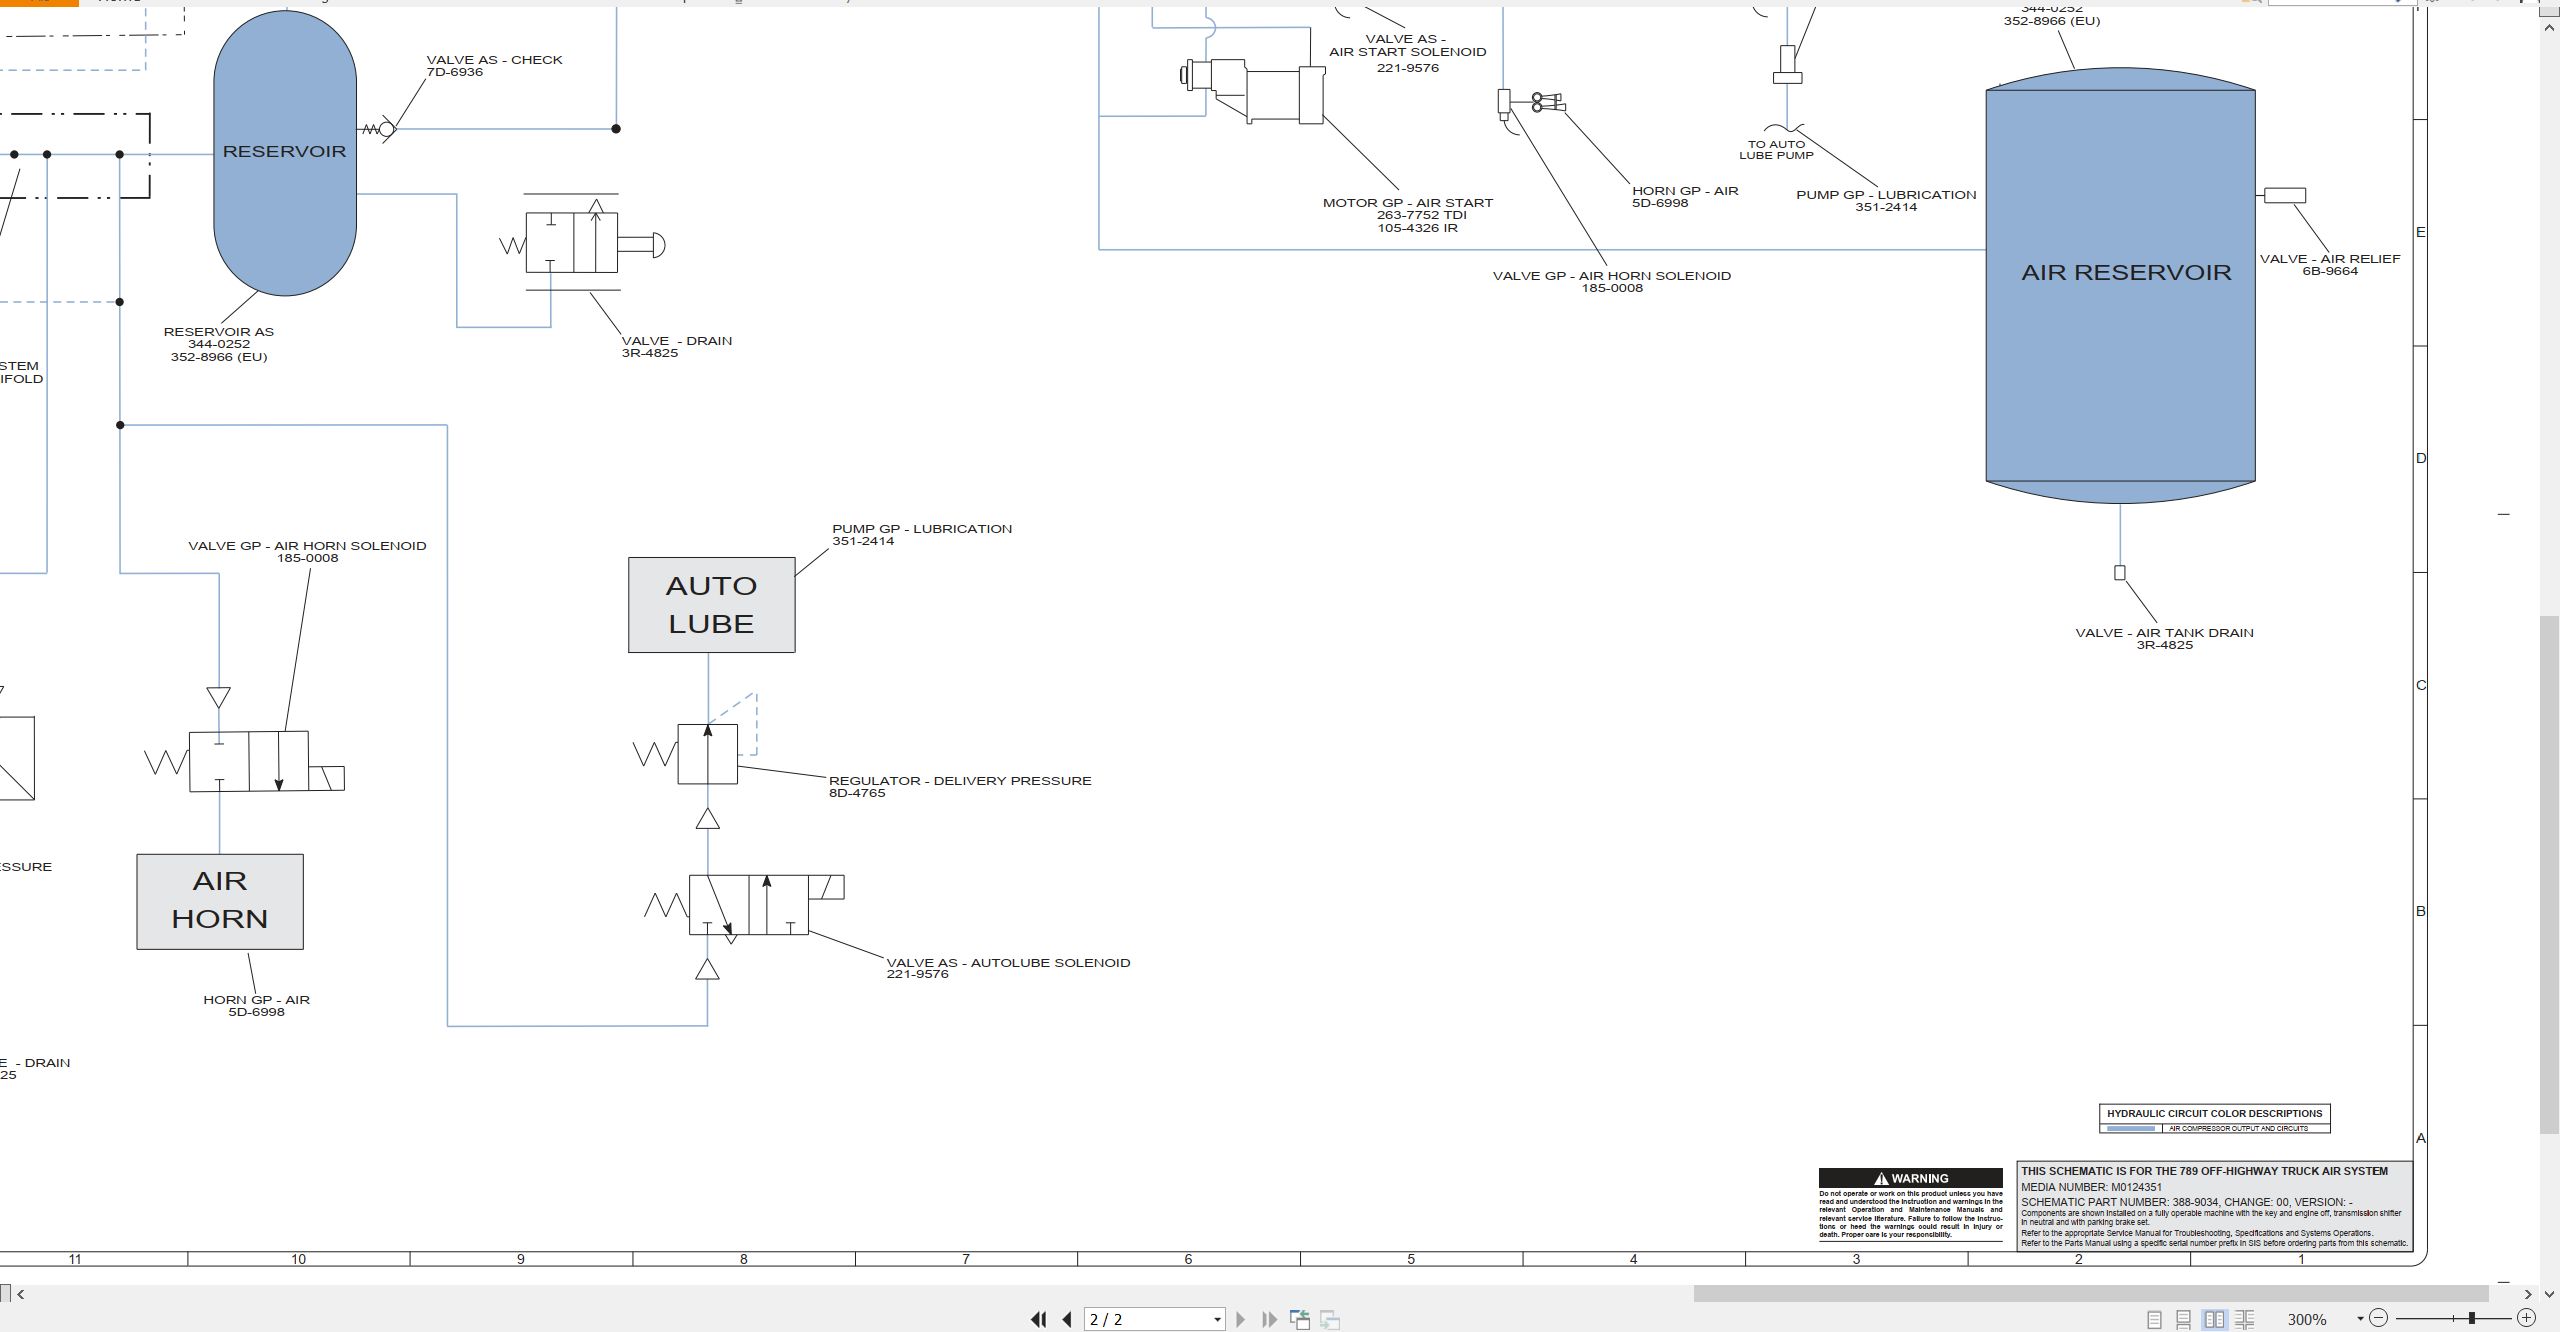Click the AIR HORN block
Screen dimensions: 2560x1332
[x=220, y=901]
